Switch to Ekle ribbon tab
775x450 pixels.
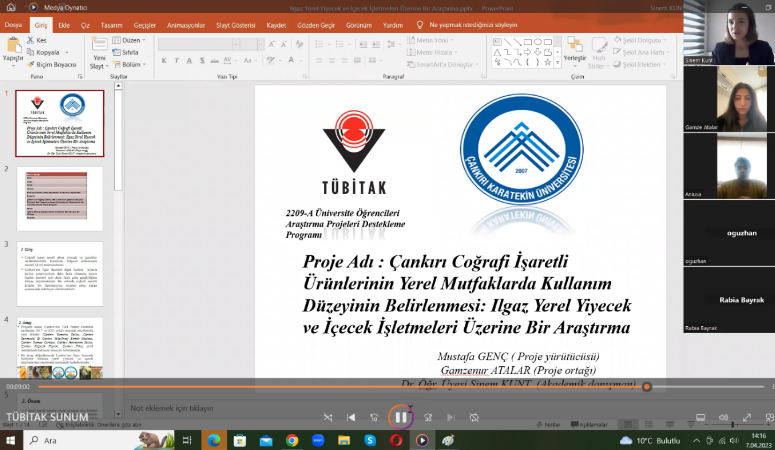pyautogui.click(x=64, y=25)
